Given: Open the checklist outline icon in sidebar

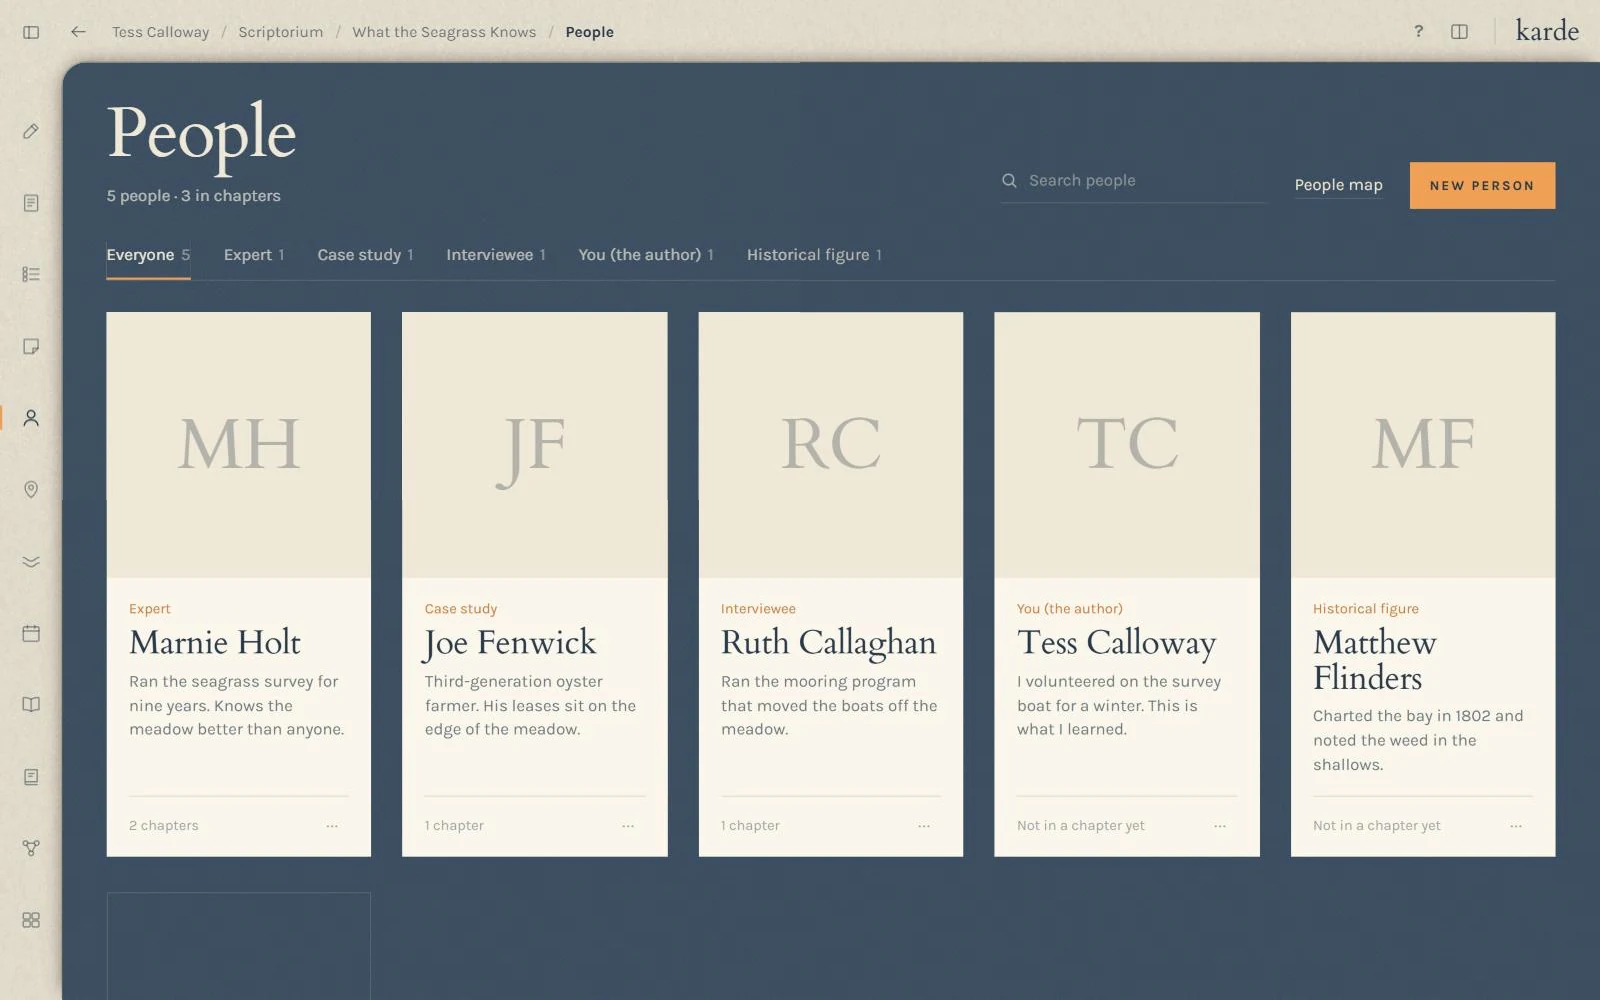Looking at the screenshot, I should [x=31, y=274].
